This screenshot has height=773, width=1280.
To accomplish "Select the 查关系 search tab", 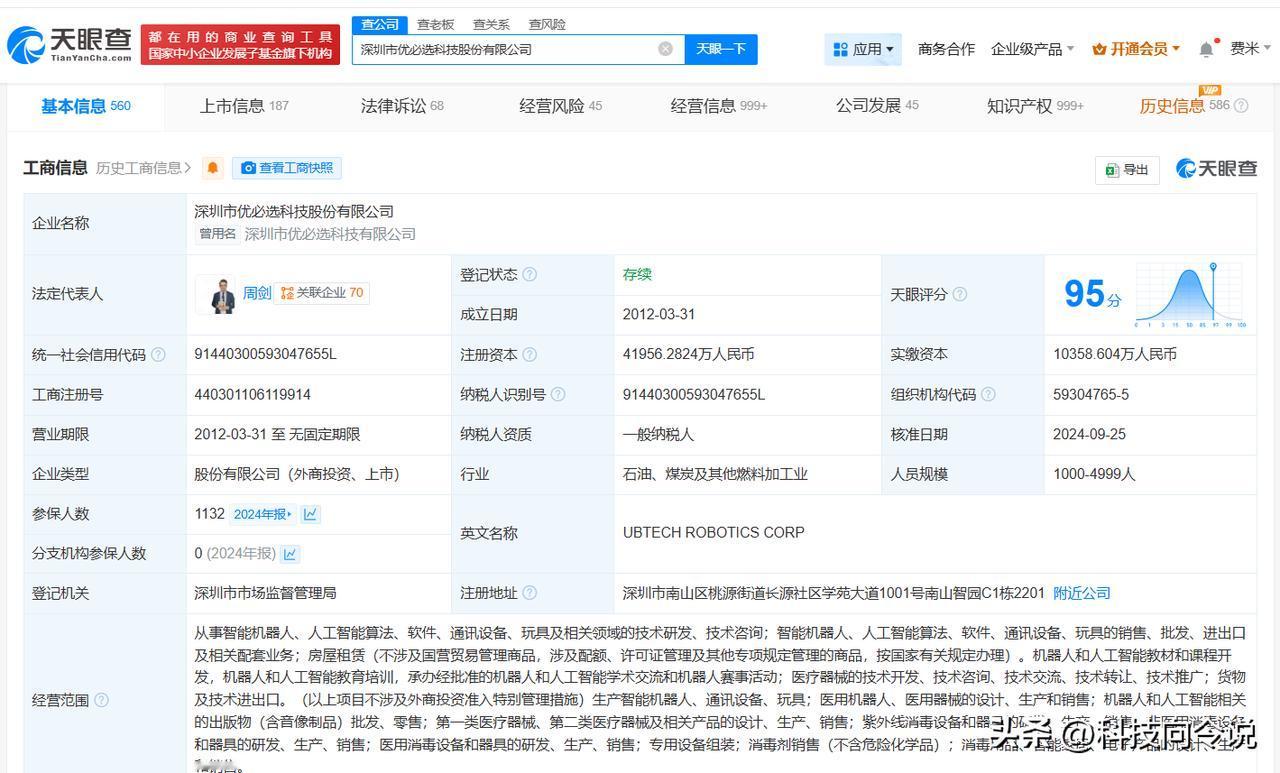I will point(491,24).
